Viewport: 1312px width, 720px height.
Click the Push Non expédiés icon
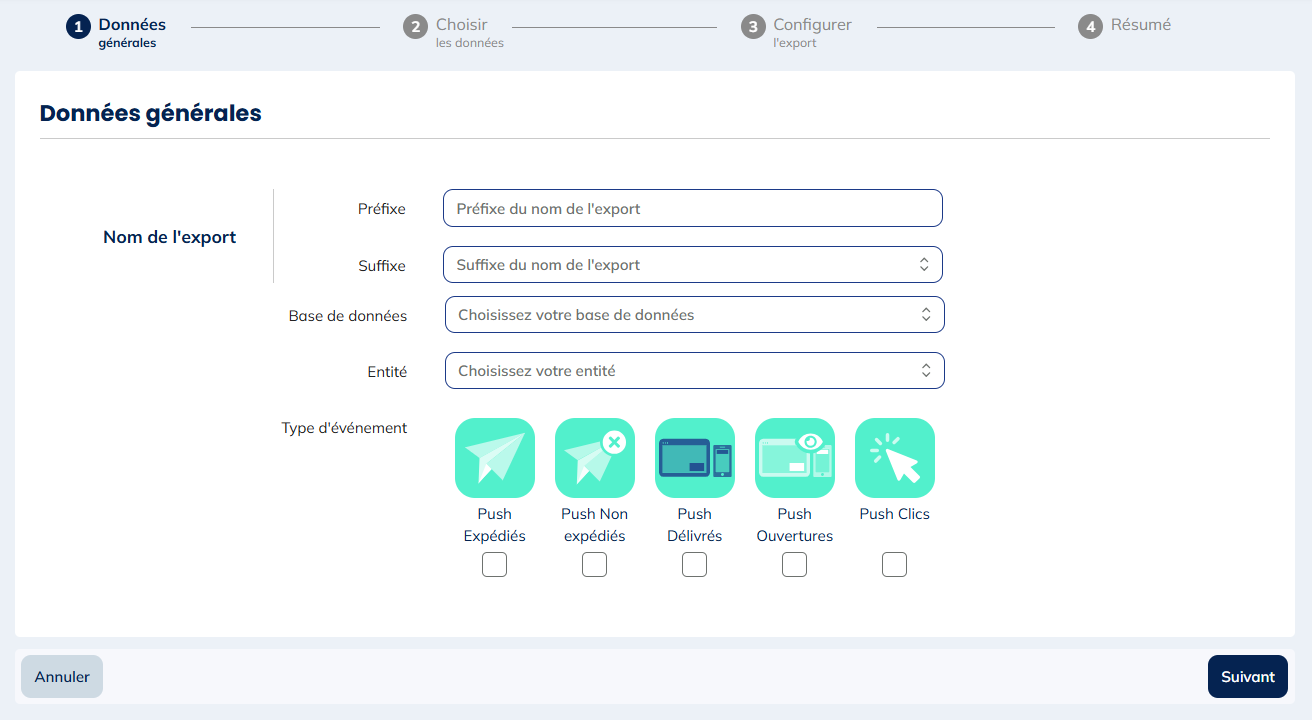pyautogui.click(x=594, y=458)
